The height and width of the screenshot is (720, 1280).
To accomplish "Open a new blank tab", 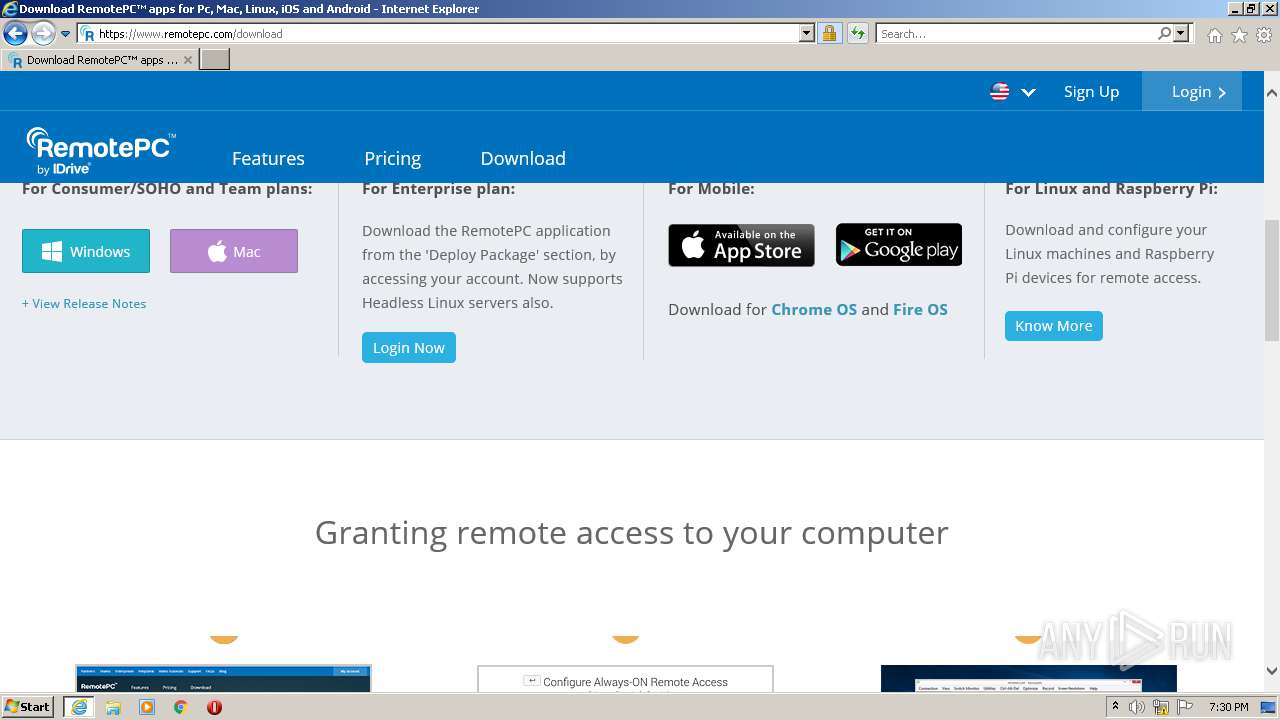I will tap(215, 60).
